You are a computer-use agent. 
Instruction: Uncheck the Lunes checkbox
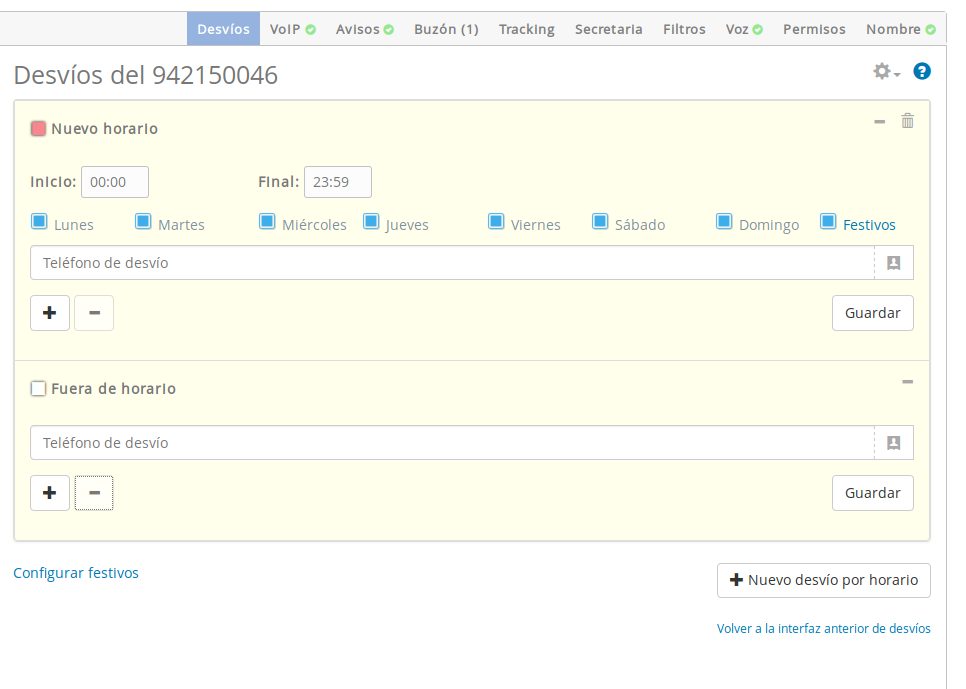pyautogui.click(x=39, y=222)
